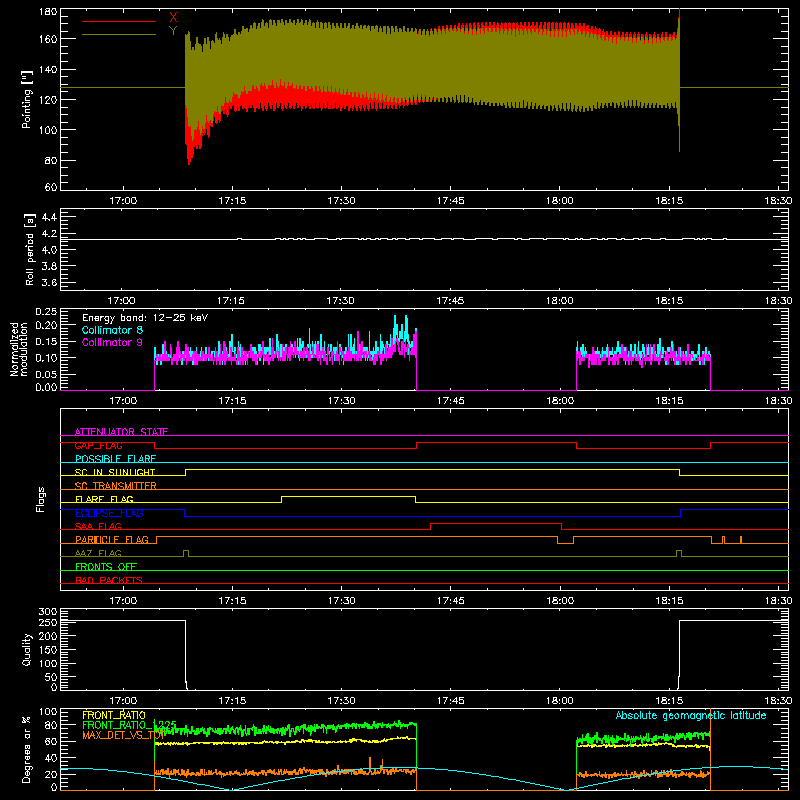The width and height of the screenshot is (800, 800).
Task: Click the '0.25' value on modulation axis
Action: pyautogui.click(x=46, y=312)
